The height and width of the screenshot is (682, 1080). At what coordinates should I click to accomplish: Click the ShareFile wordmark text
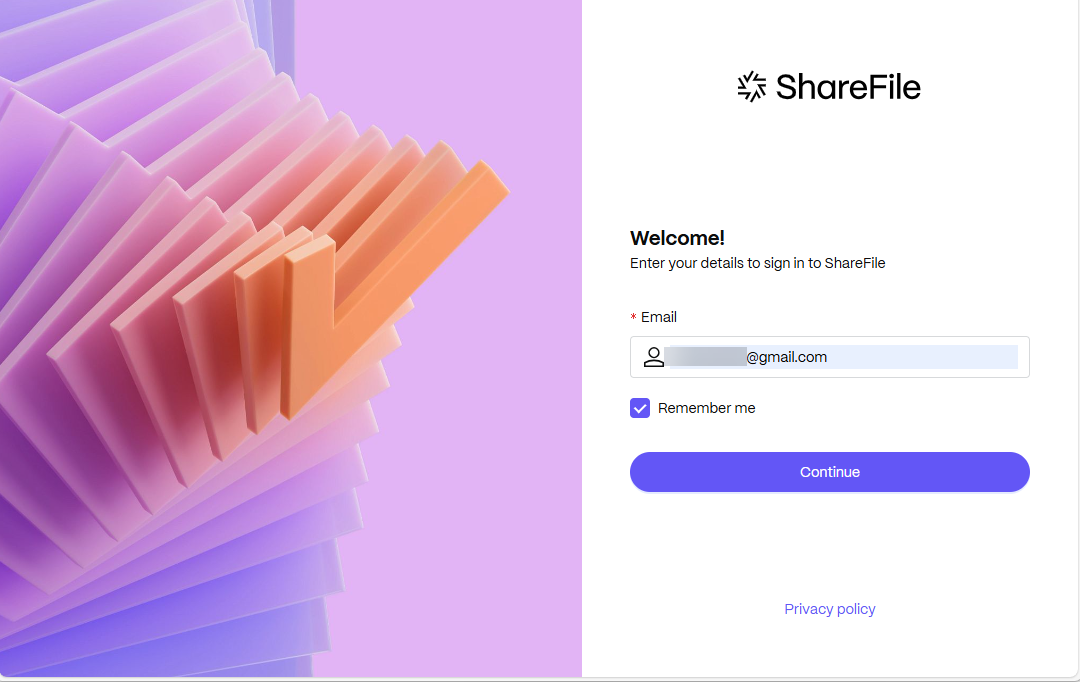[x=848, y=87]
